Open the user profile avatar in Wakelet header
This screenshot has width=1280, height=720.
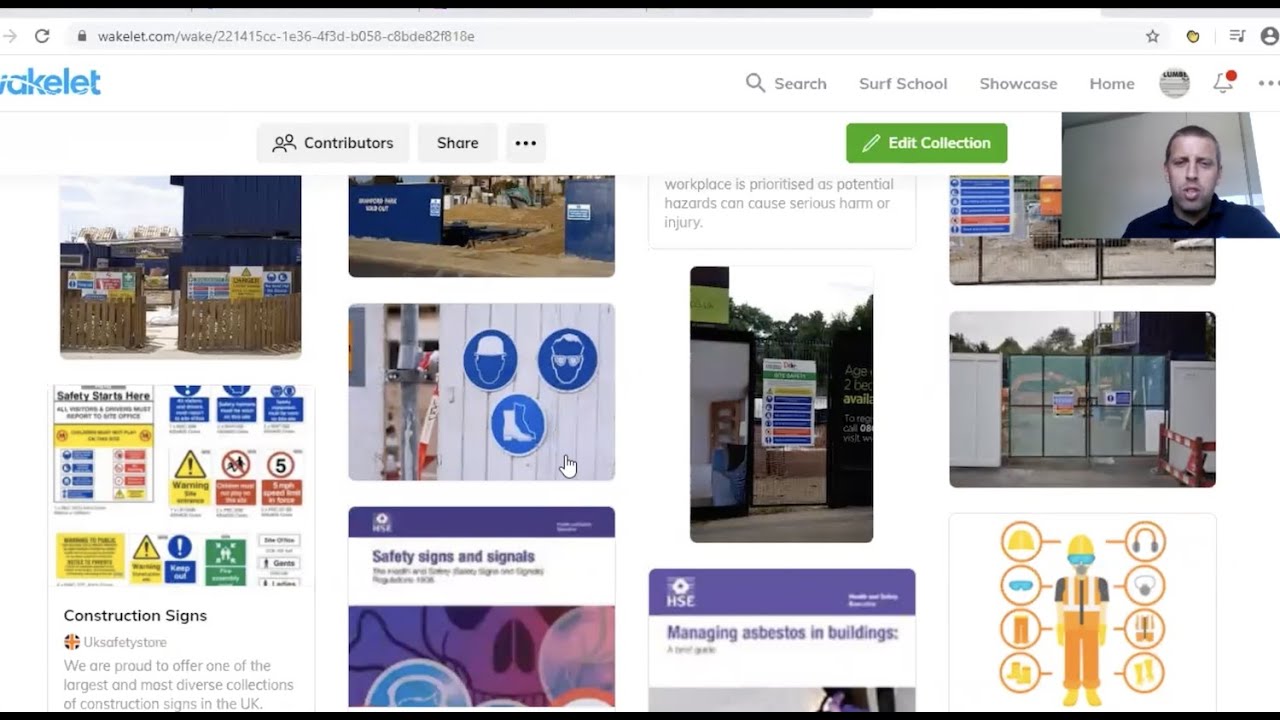(1174, 83)
